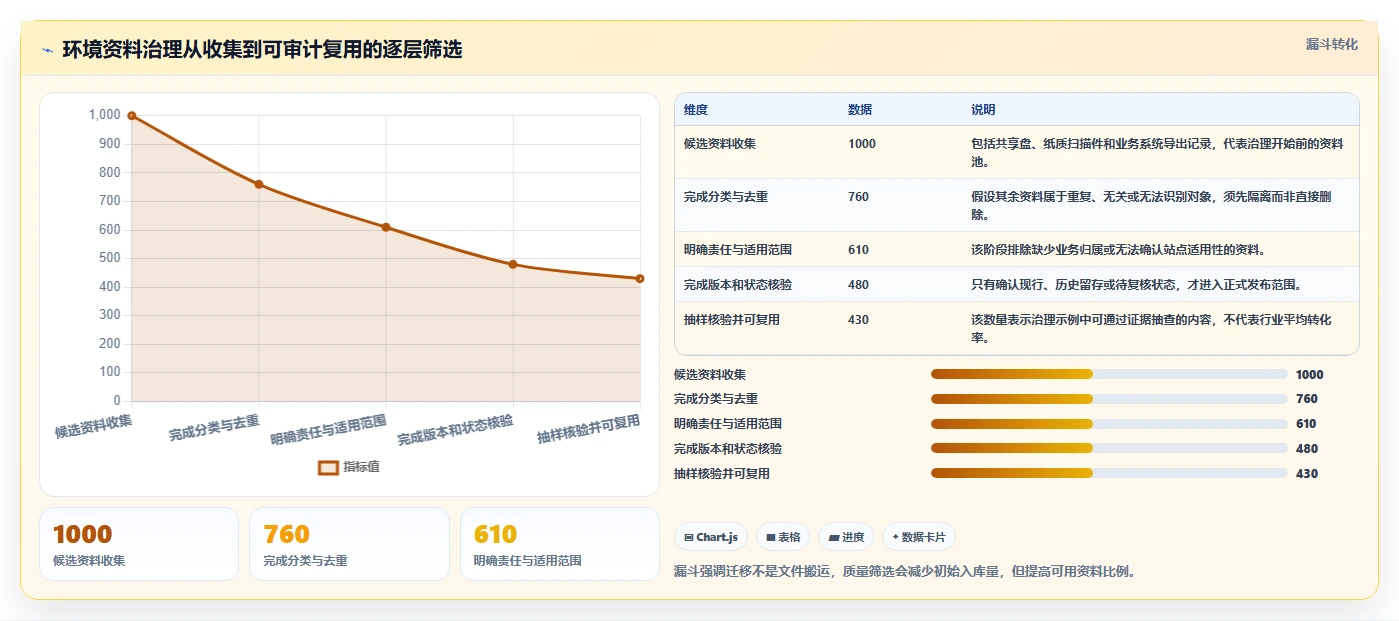Click chart point for 抽样核验并可复用
This screenshot has width=1399, height=621.
point(640,278)
